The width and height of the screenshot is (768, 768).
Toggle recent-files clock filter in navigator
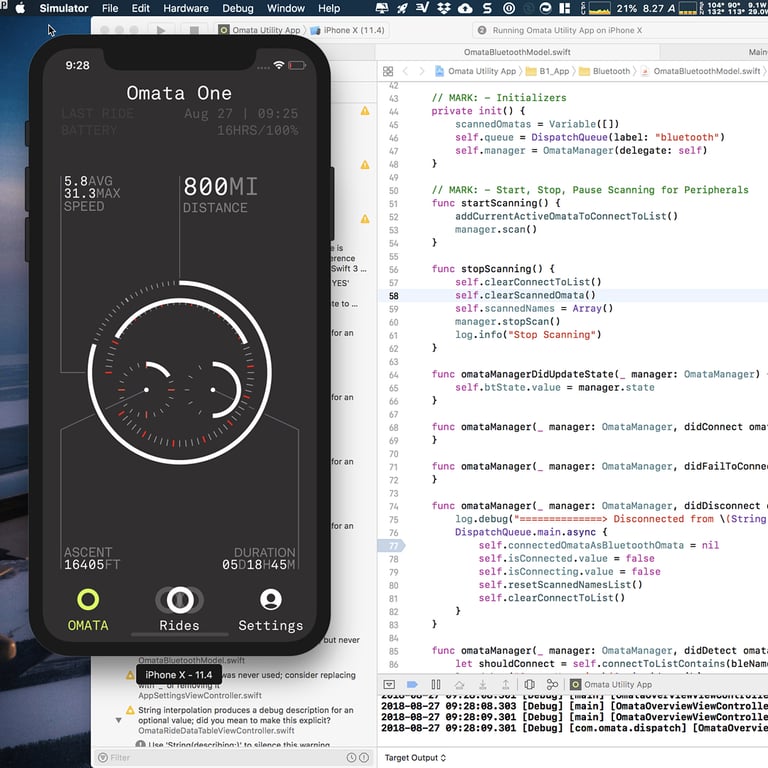[351, 758]
